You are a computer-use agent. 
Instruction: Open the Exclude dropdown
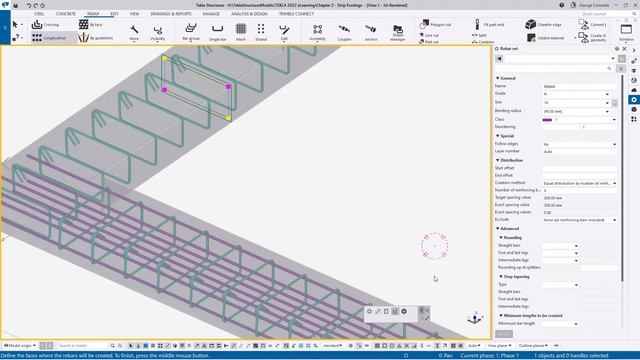614,220
